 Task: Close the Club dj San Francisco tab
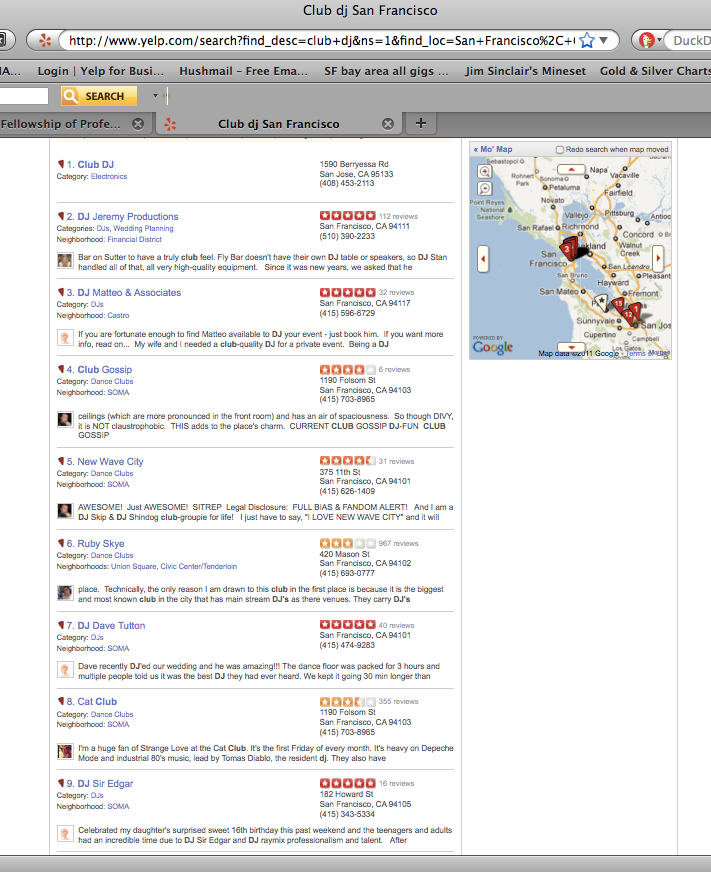[x=388, y=124]
